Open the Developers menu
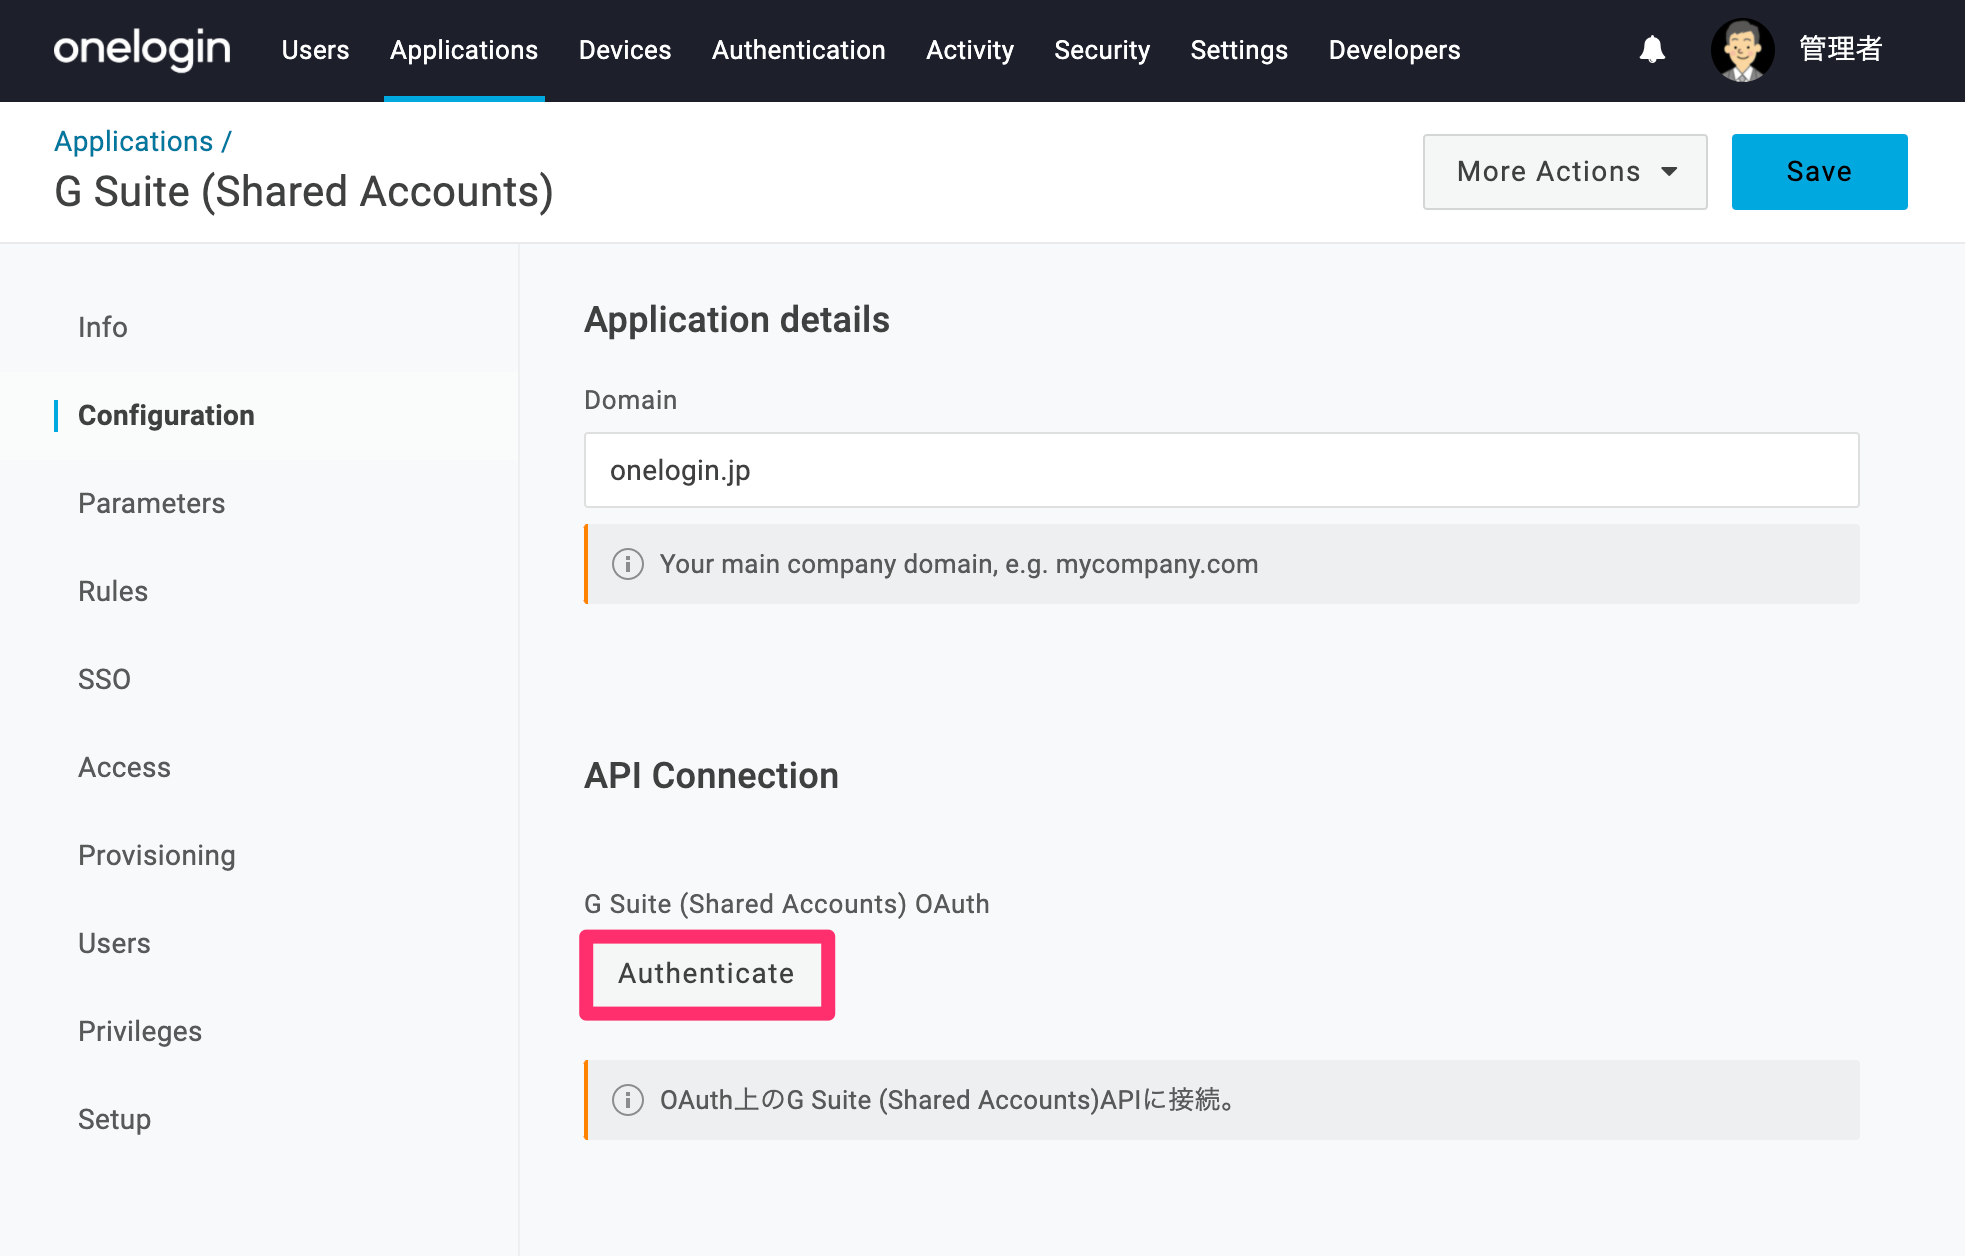The height and width of the screenshot is (1256, 1965). [1395, 50]
